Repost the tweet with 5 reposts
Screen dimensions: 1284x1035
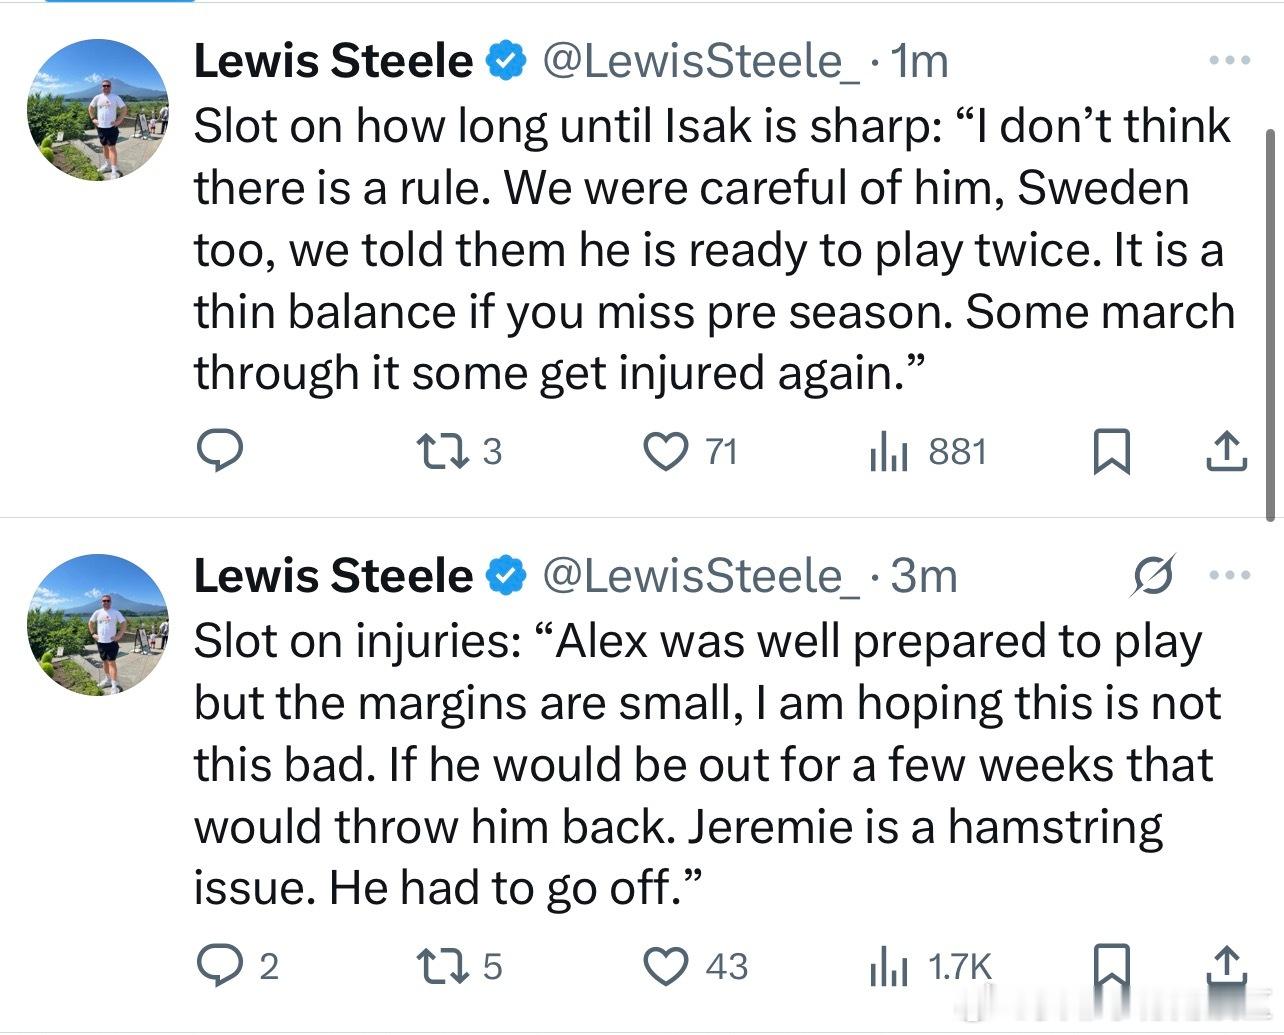(x=443, y=966)
